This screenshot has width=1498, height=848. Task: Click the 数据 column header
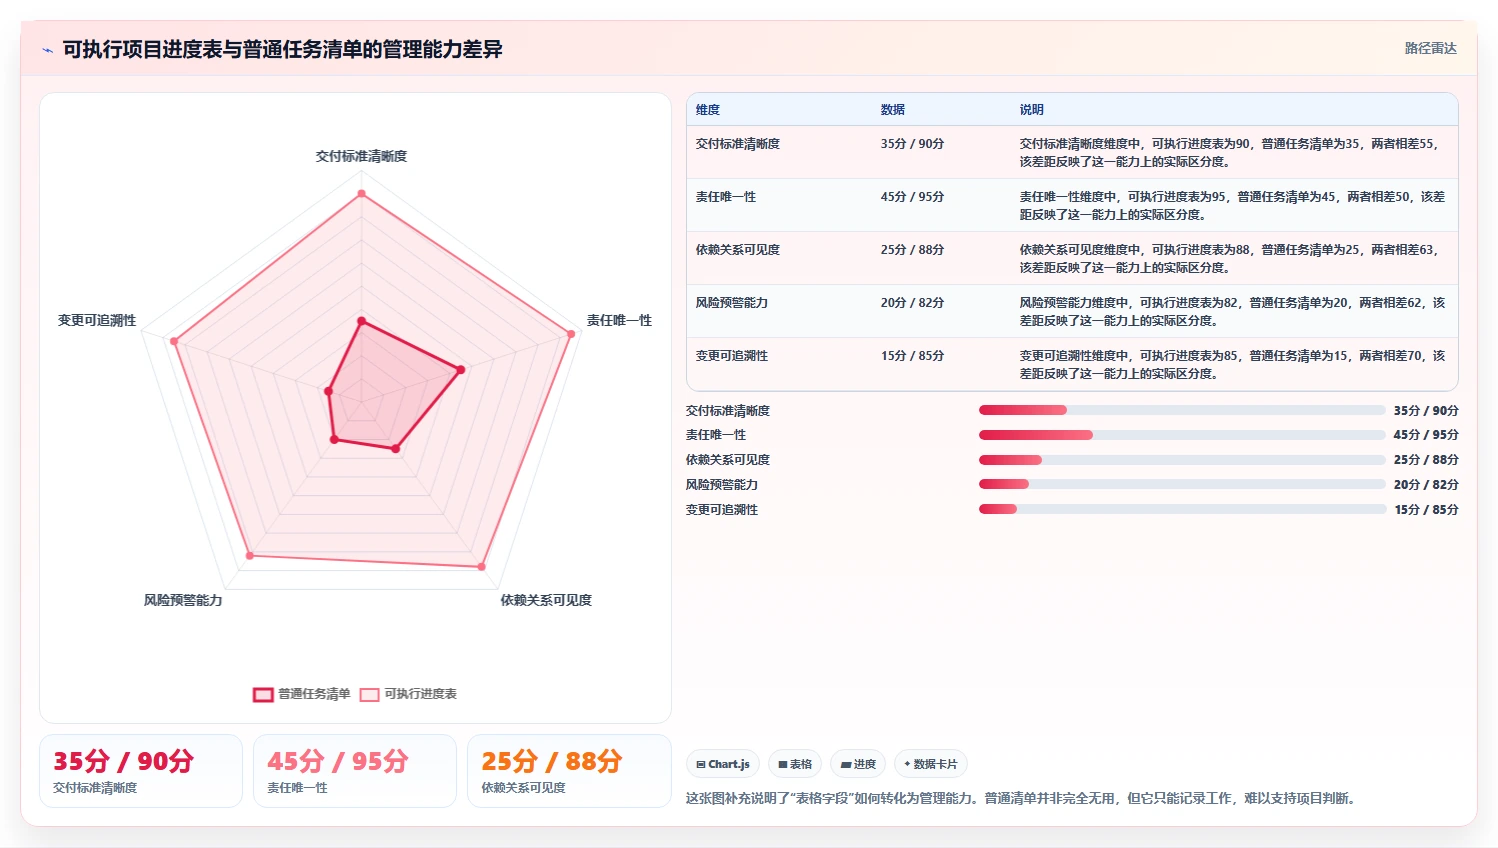tap(893, 110)
